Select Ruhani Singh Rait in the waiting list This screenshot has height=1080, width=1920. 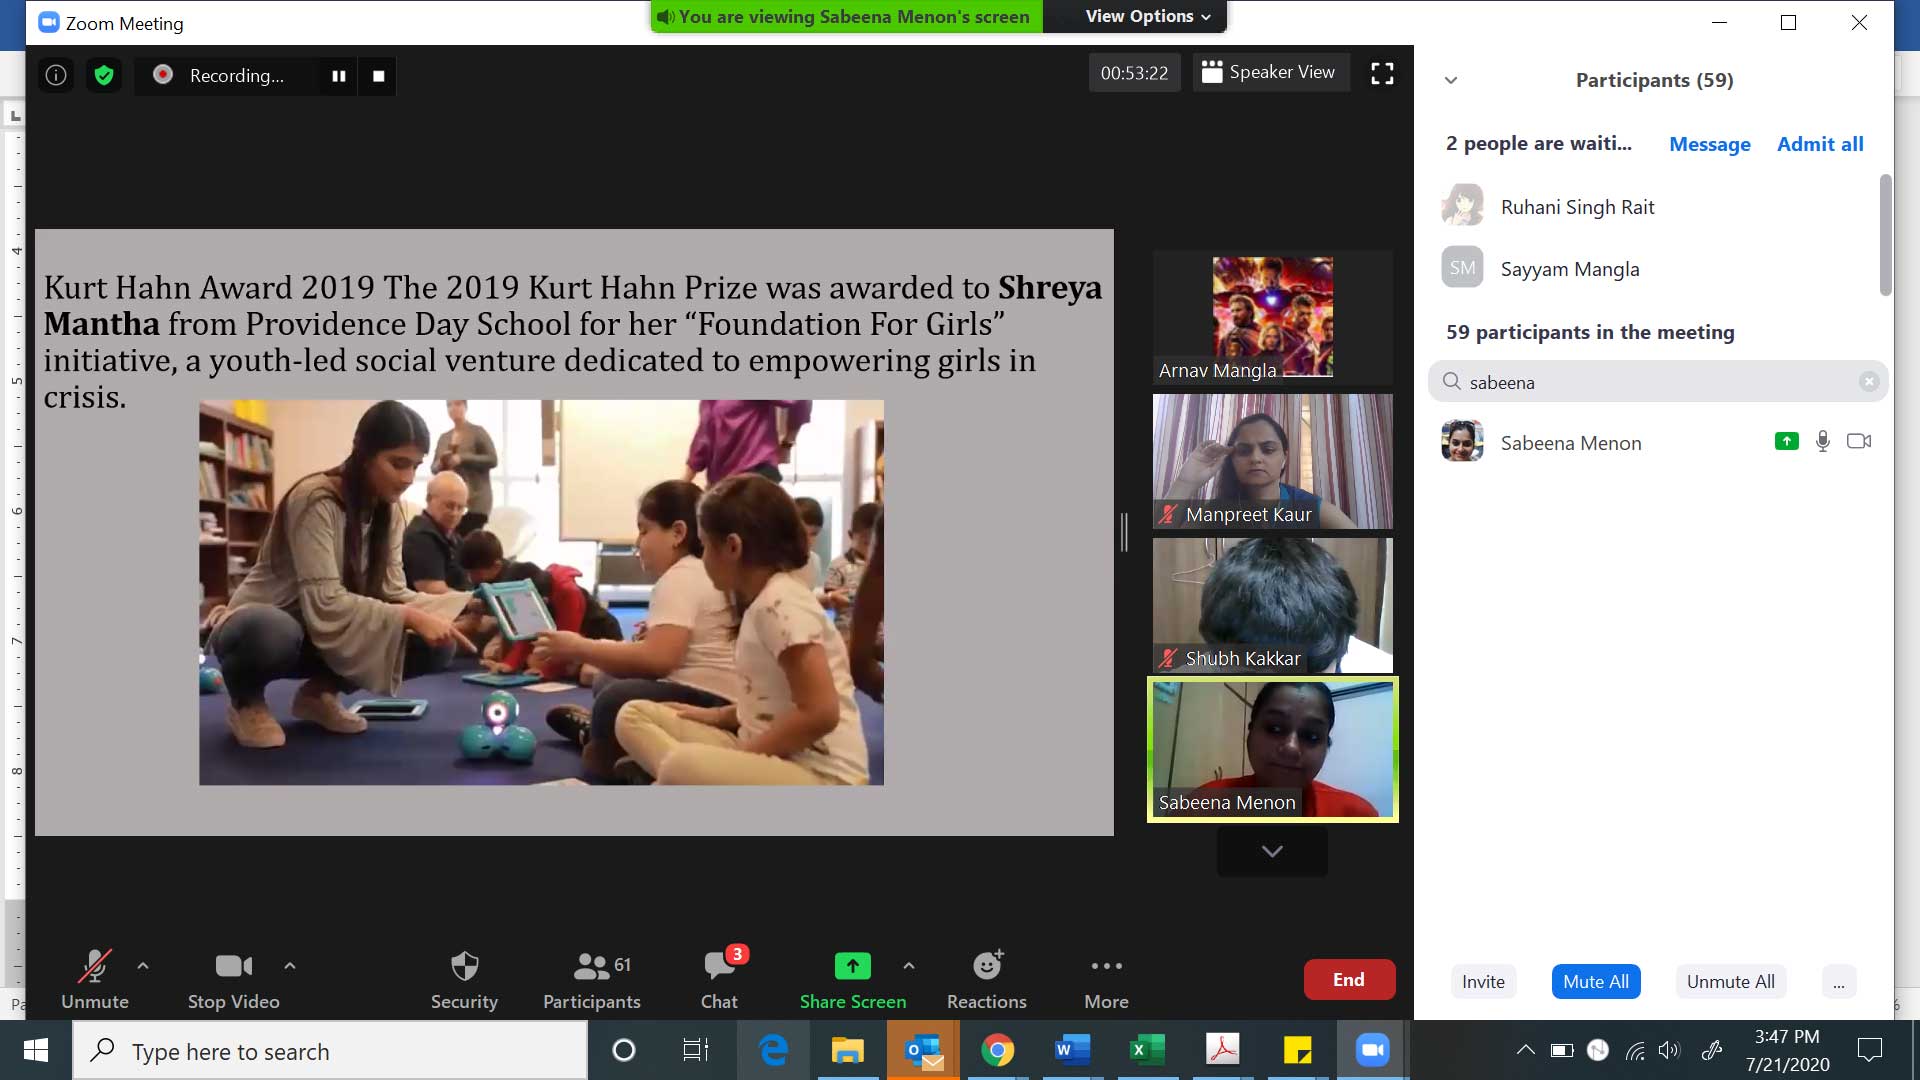tap(1655, 206)
